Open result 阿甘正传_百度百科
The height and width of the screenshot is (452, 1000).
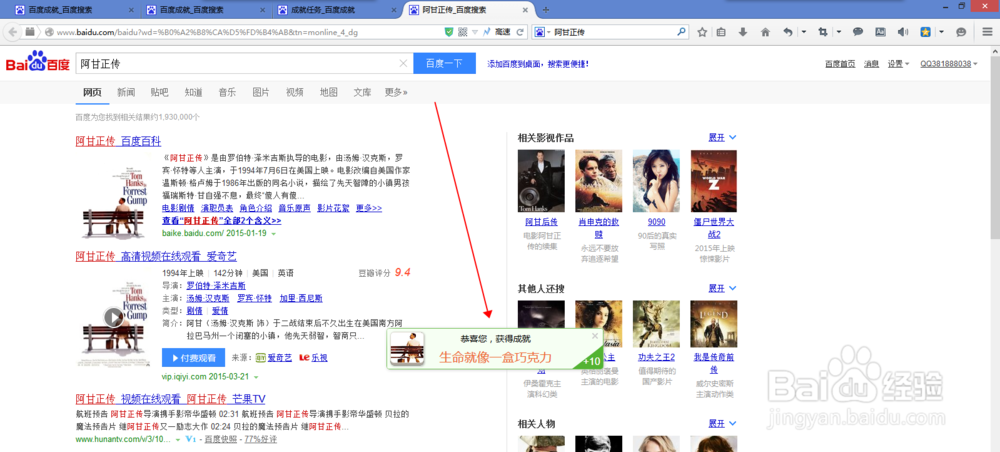(x=119, y=142)
